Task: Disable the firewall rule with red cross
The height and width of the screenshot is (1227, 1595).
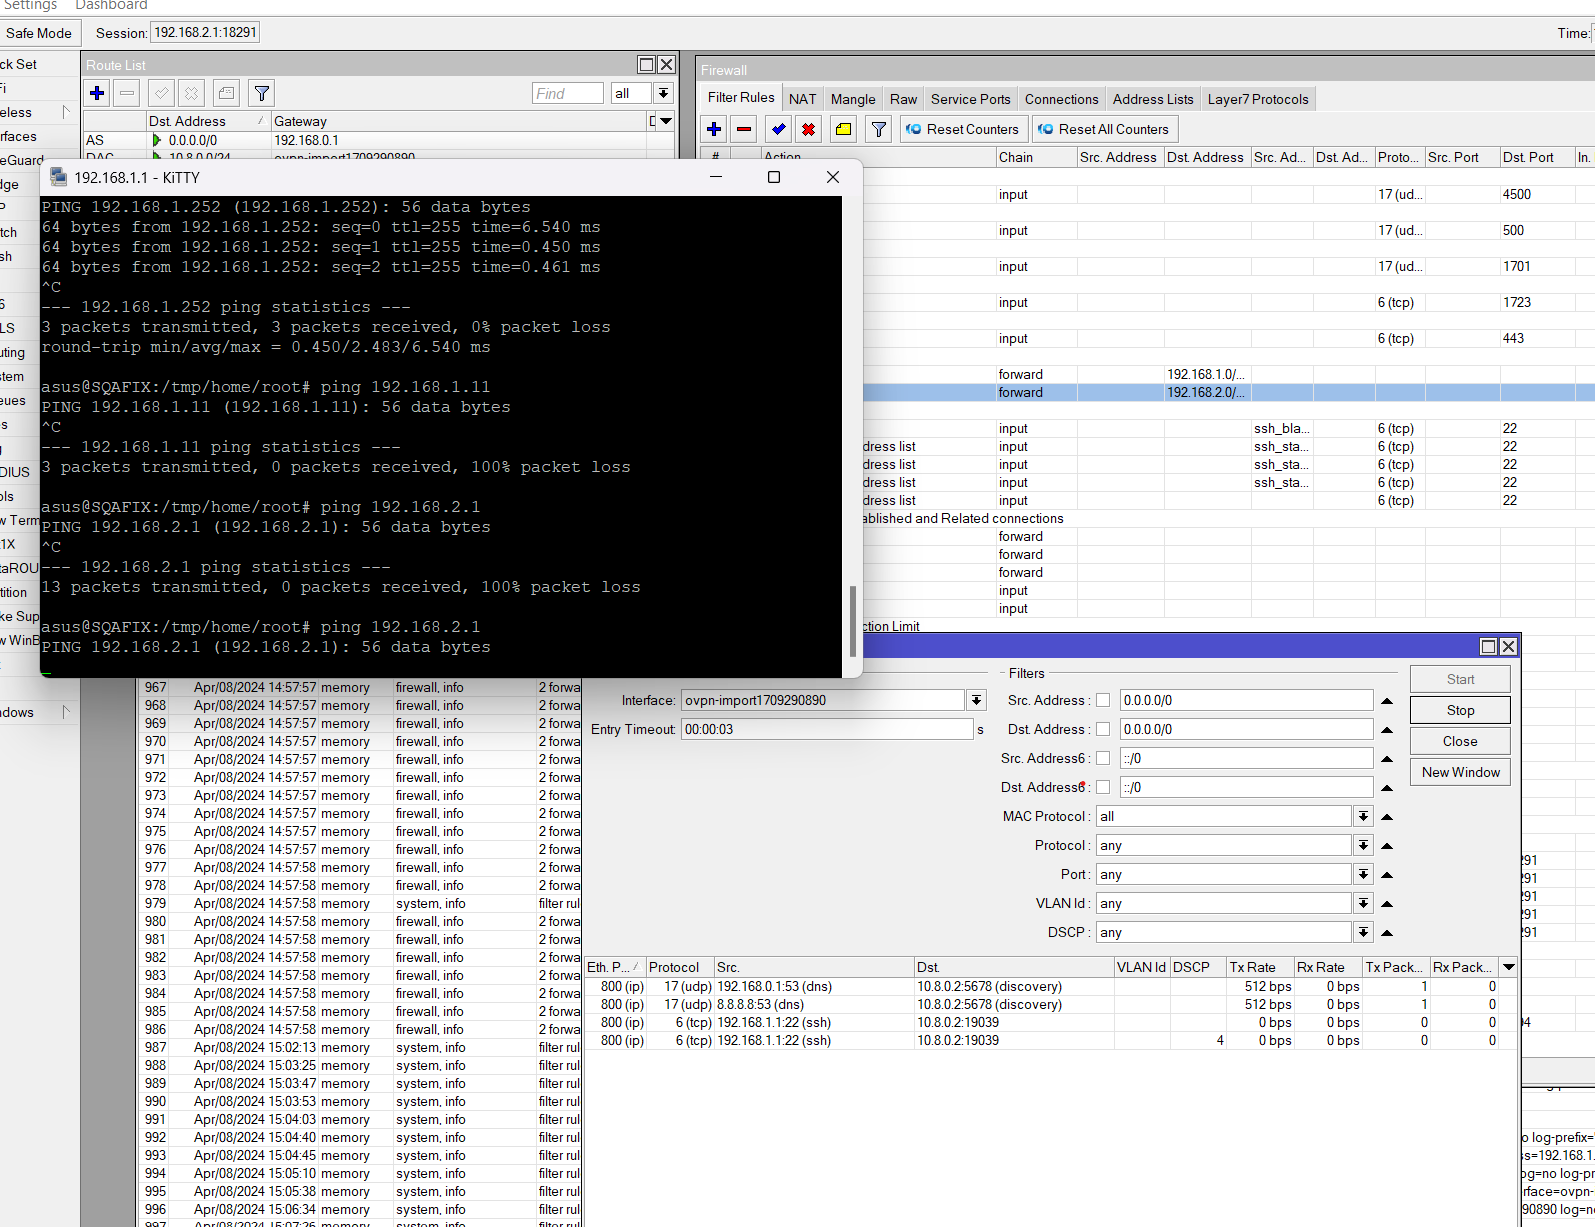Action: (808, 129)
